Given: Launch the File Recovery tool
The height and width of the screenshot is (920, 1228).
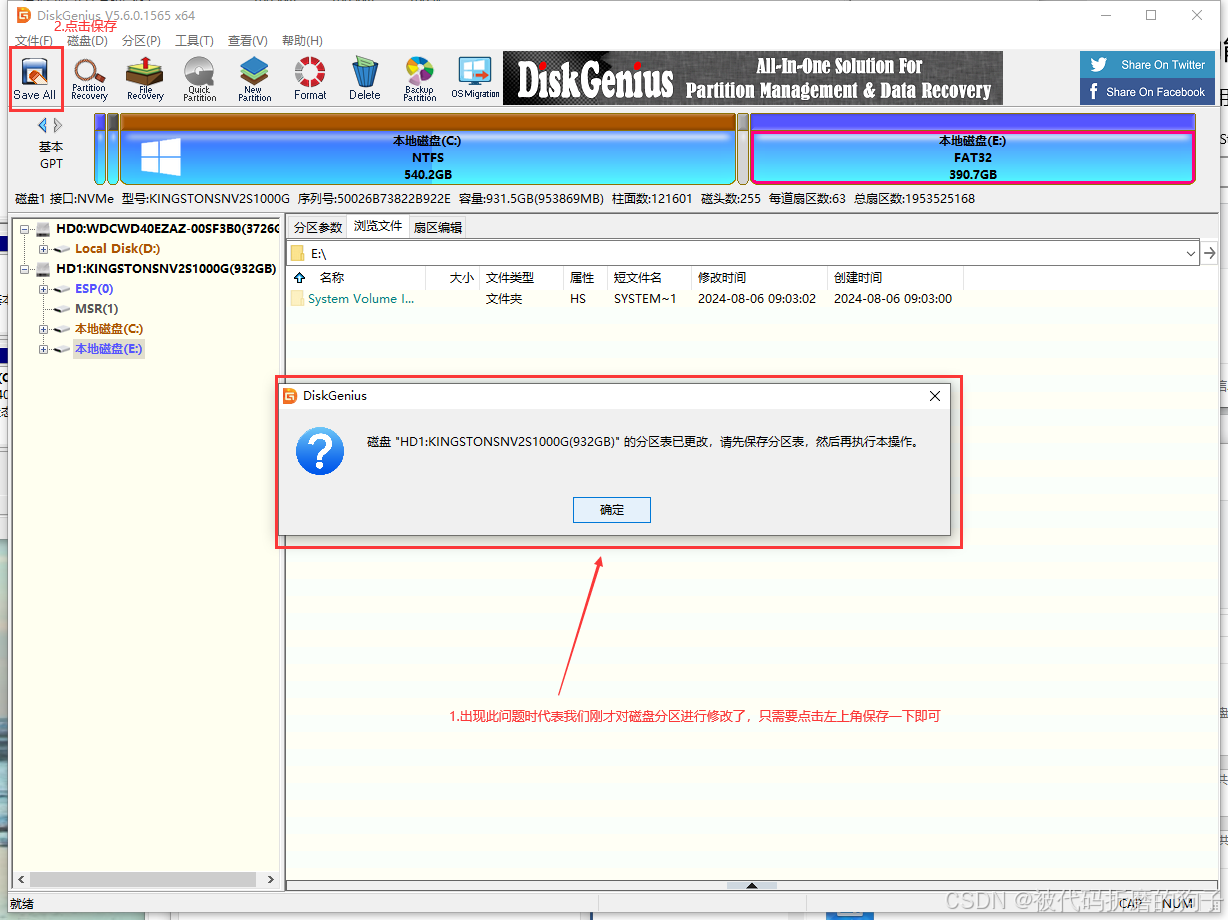Looking at the screenshot, I should [x=145, y=78].
